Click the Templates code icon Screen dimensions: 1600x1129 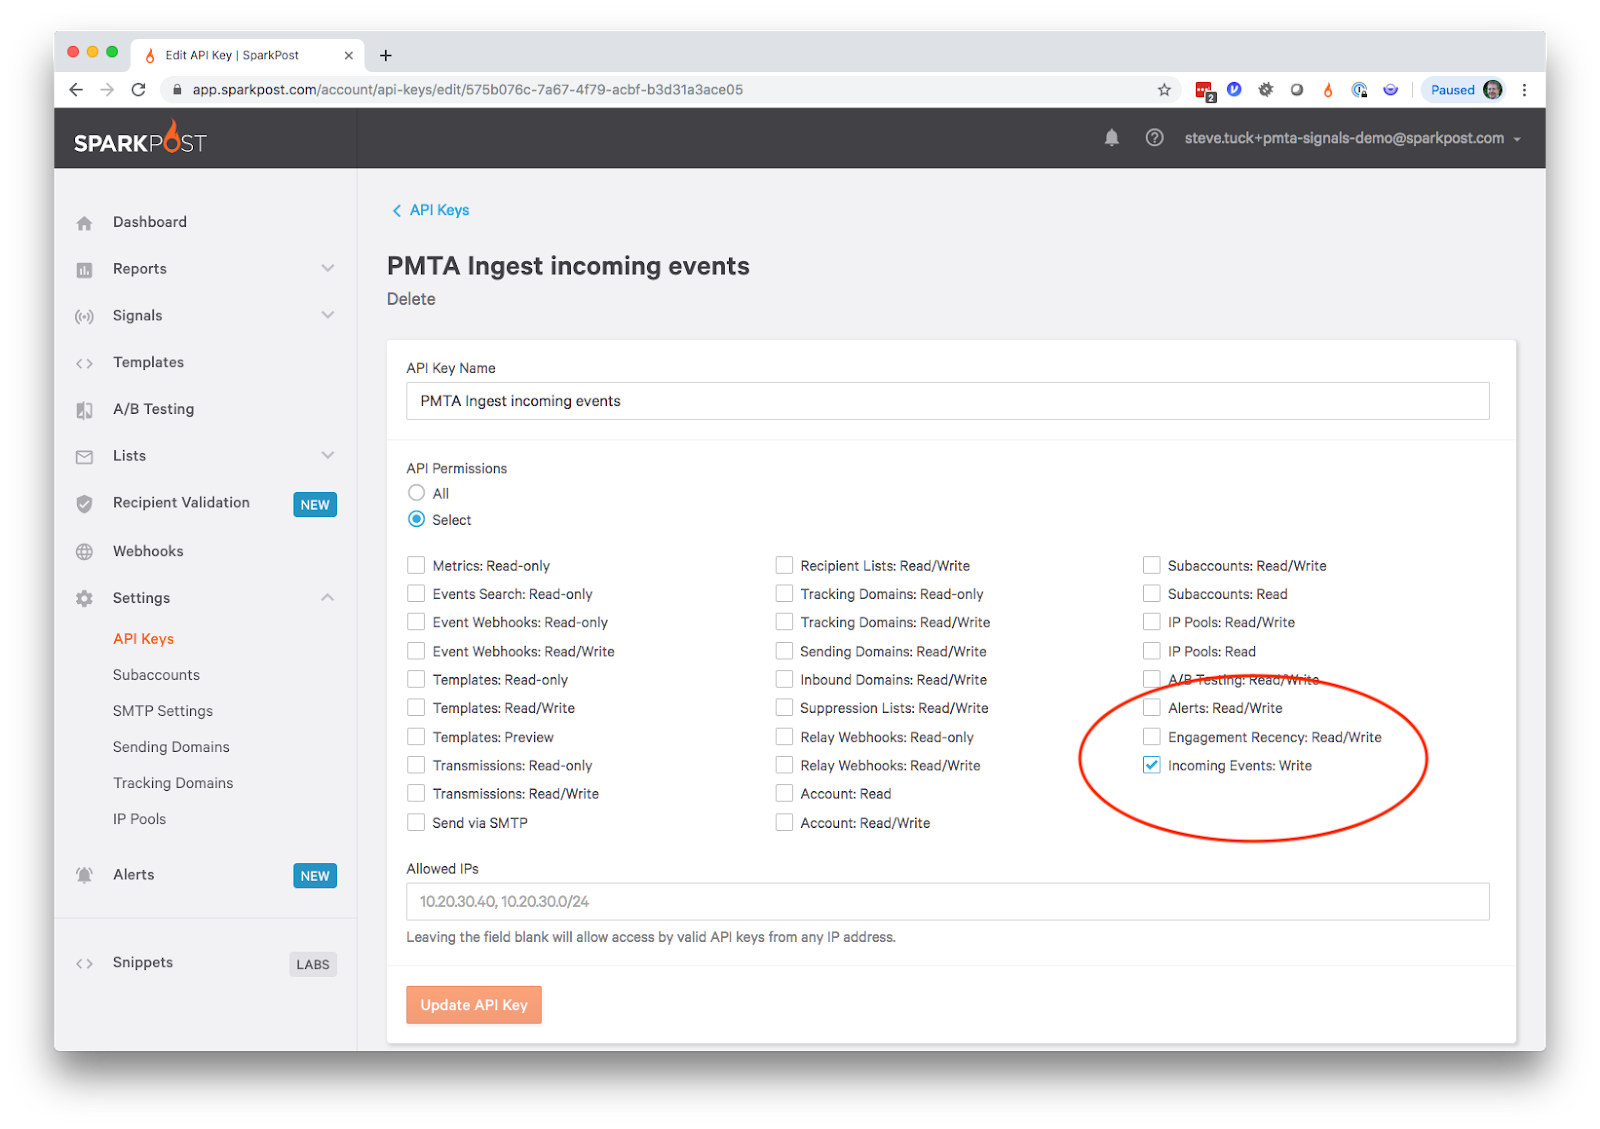point(84,363)
